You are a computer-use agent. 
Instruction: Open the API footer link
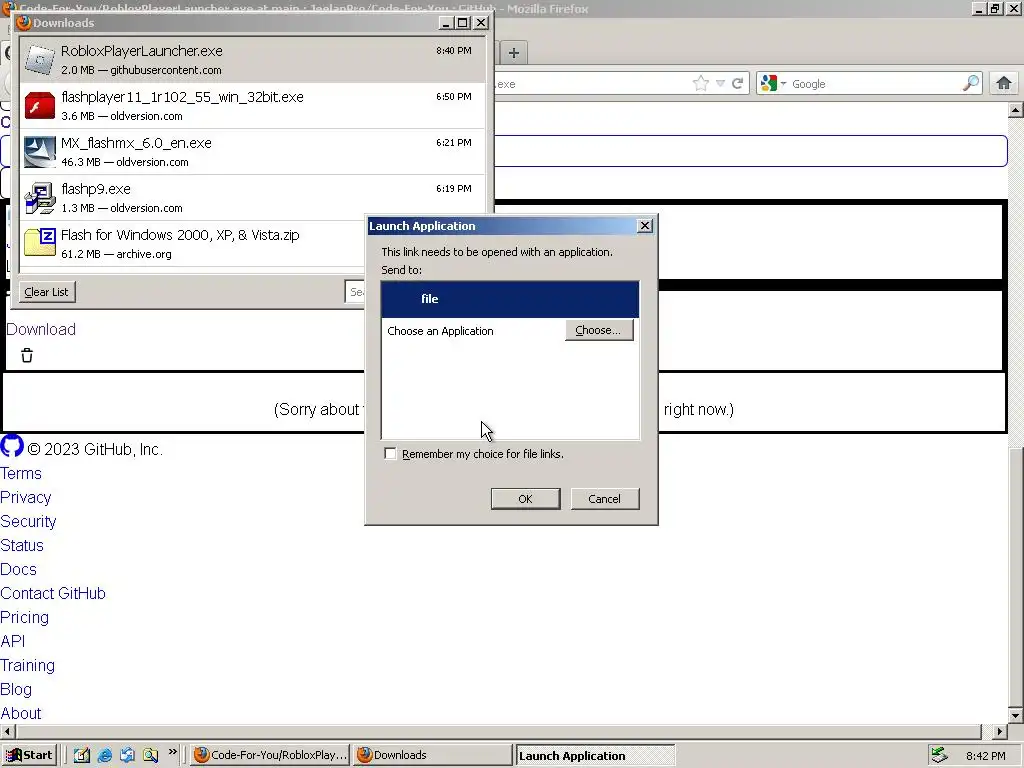pos(12,641)
